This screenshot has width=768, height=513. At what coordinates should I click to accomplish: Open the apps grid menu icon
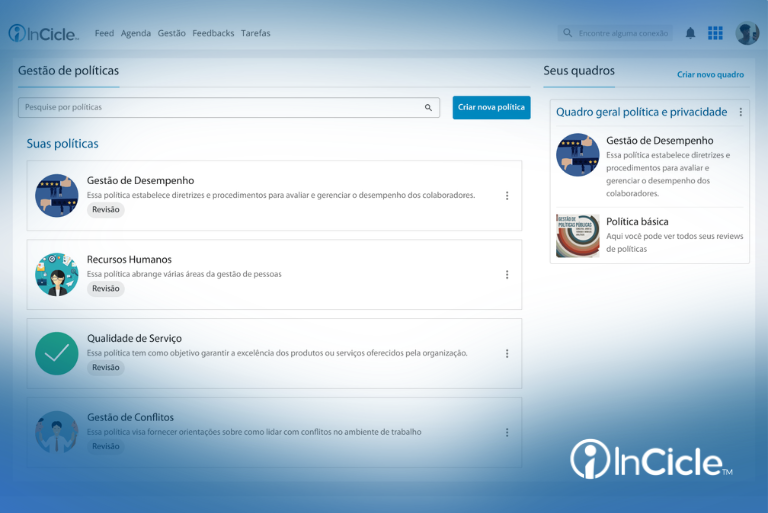(715, 33)
